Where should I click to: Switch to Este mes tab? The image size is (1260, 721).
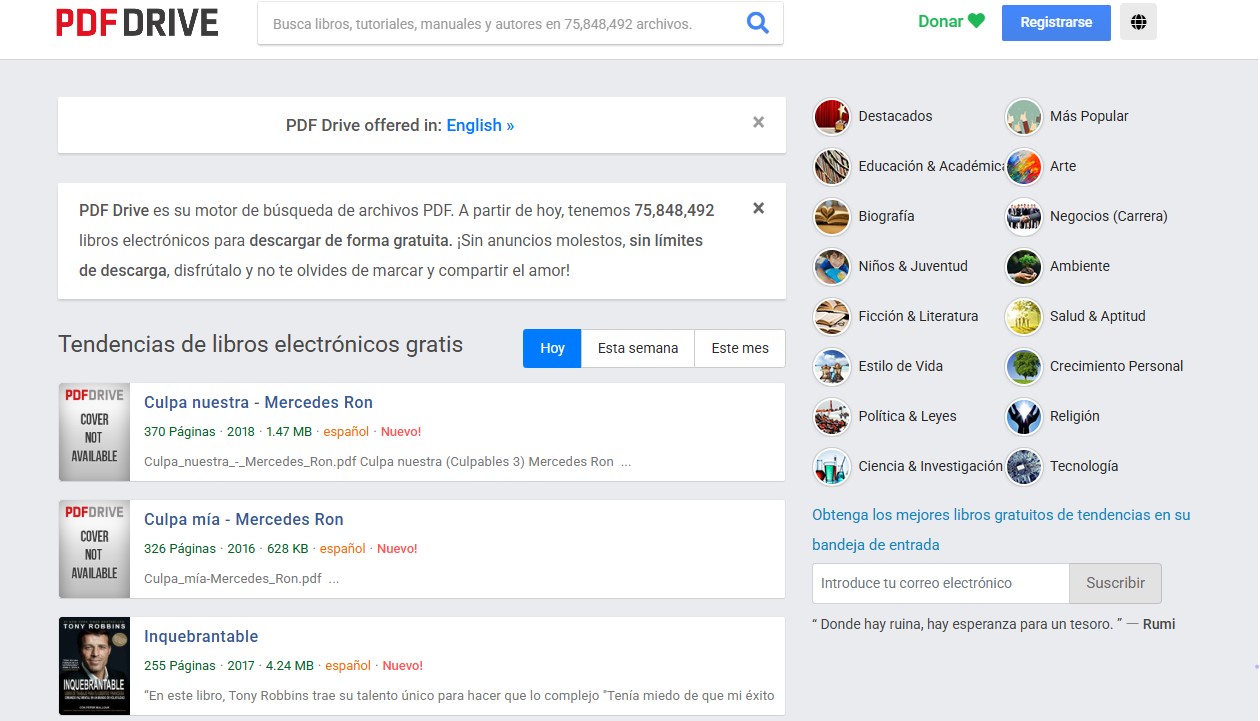pos(740,348)
